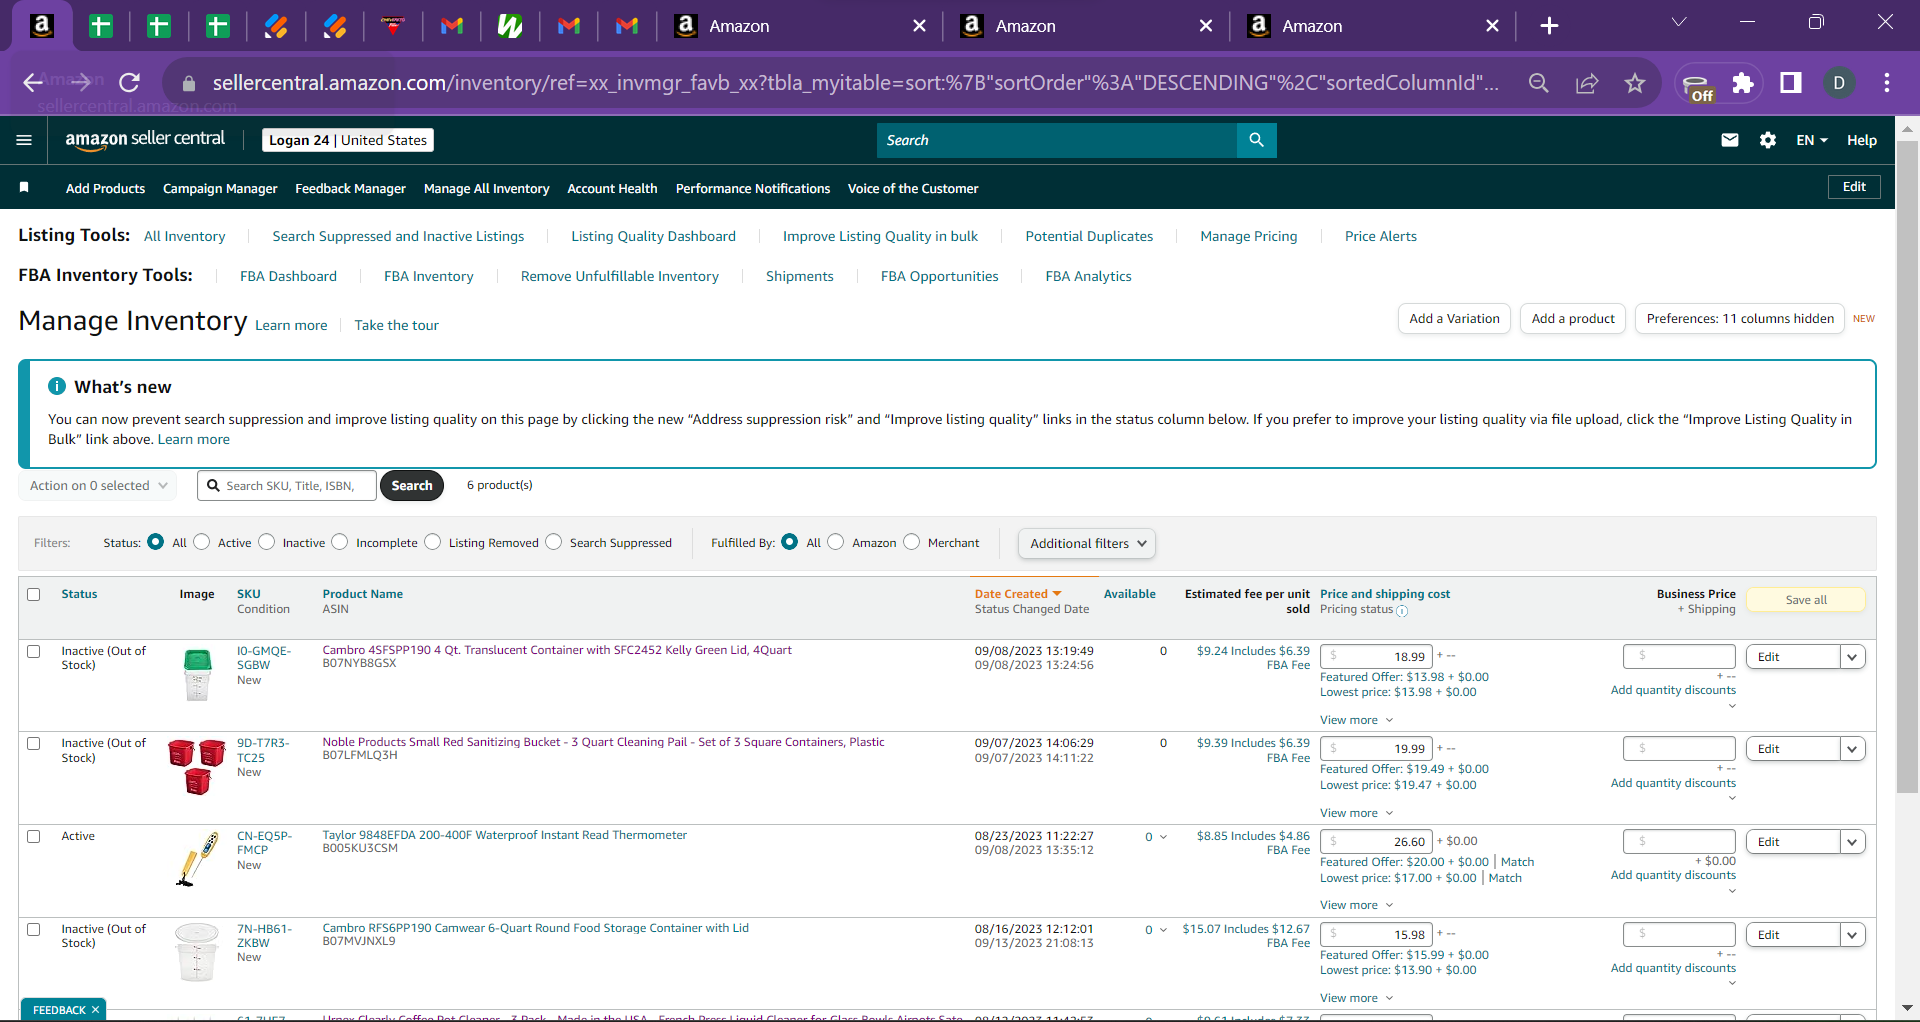Go to the Shipments tool tab
This screenshot has width=1920, height=1022.
(799, 276)
